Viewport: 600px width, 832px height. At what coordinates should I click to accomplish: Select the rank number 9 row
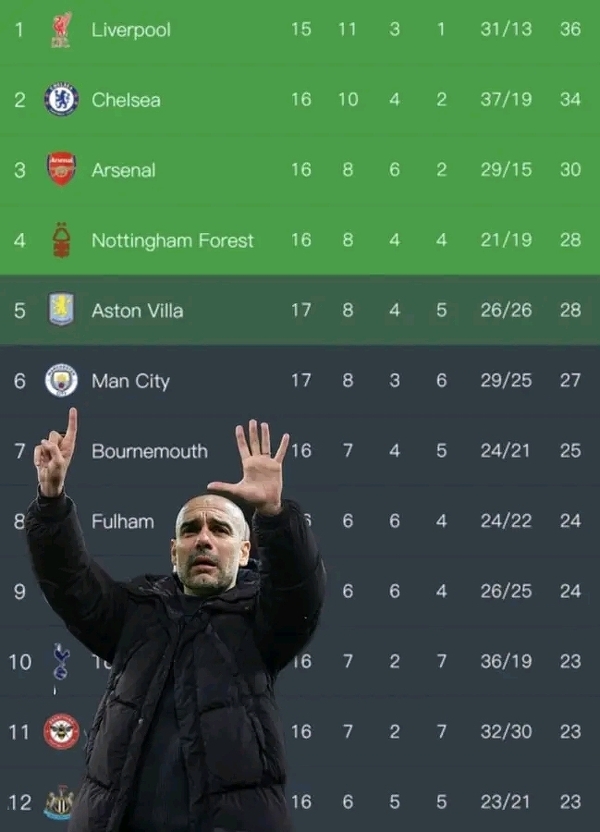[19, 591]
